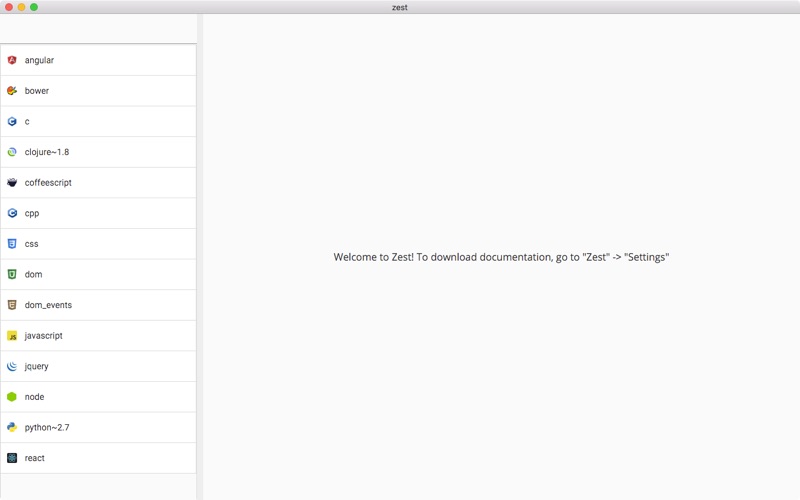Screen dimensions: 800x500
Task: Open the dom_events documentation
Action: click(x=98, y=305)
